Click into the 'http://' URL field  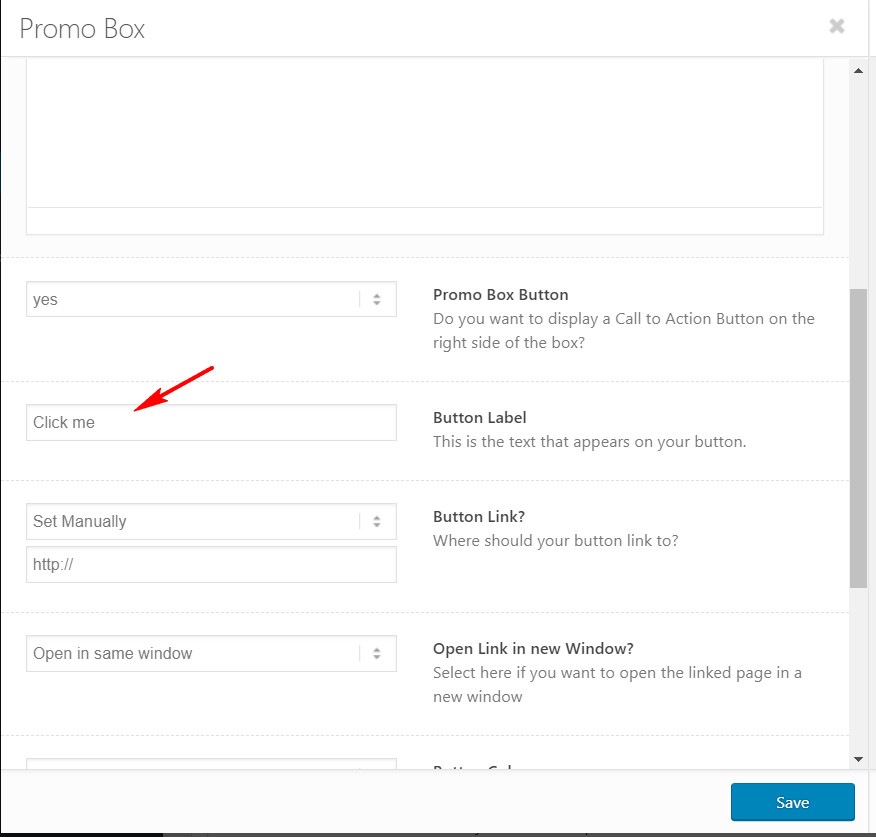[211, 564]
